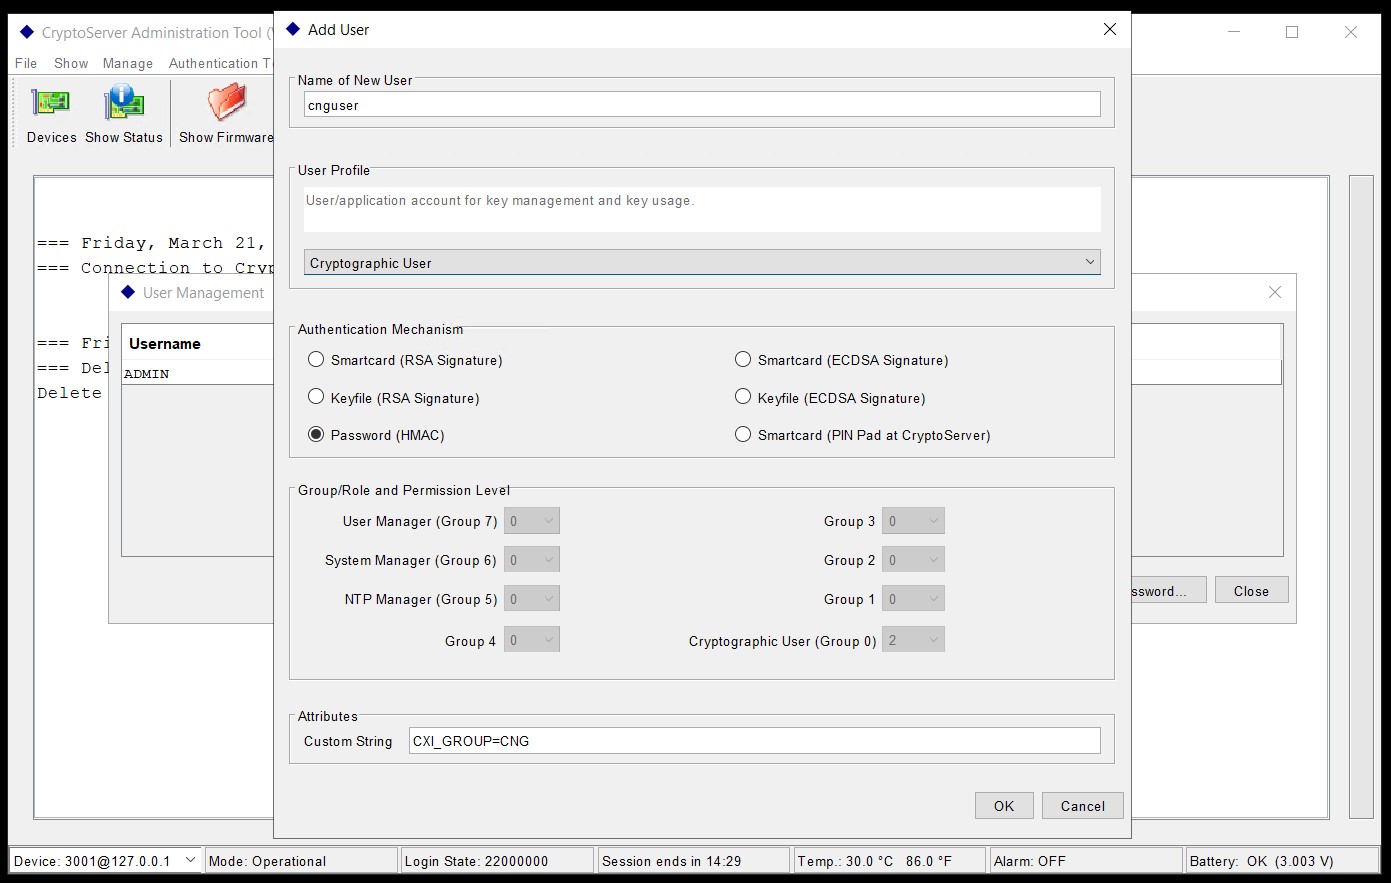Open the Group 3 permission dropdown

(913, 521)
